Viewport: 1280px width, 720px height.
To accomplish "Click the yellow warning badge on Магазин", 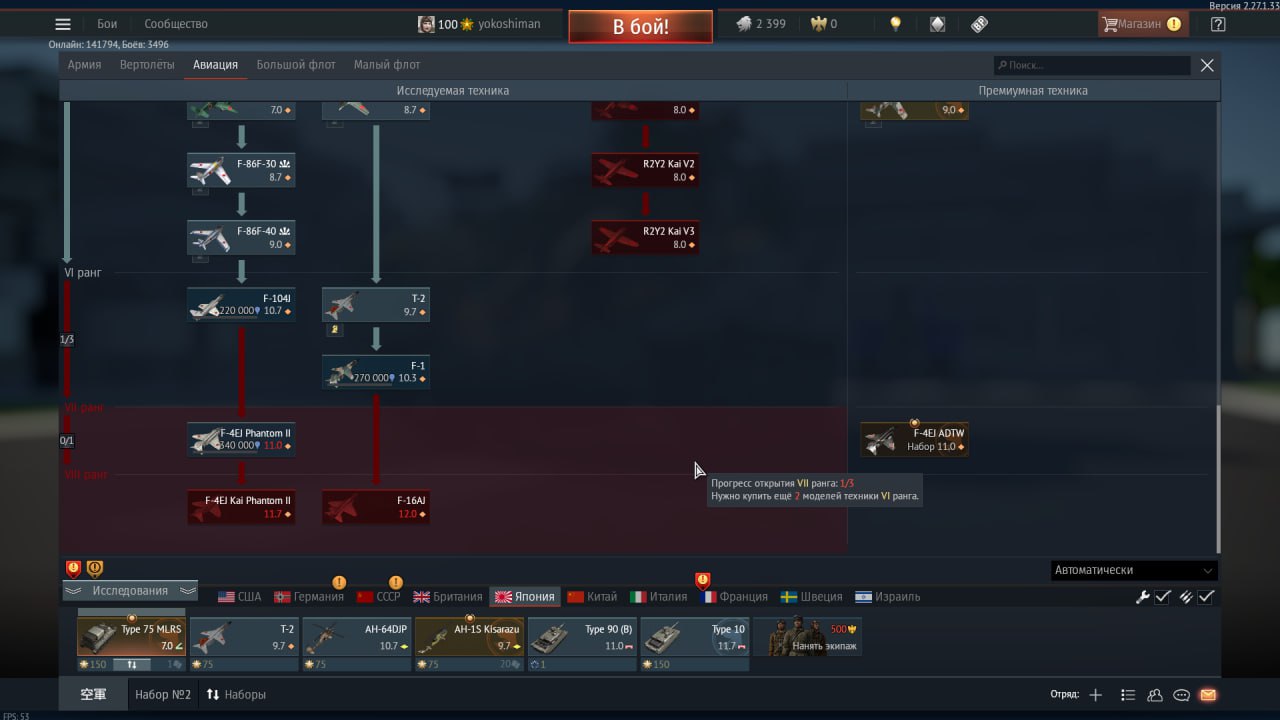I will click(x=1174, y=24).
